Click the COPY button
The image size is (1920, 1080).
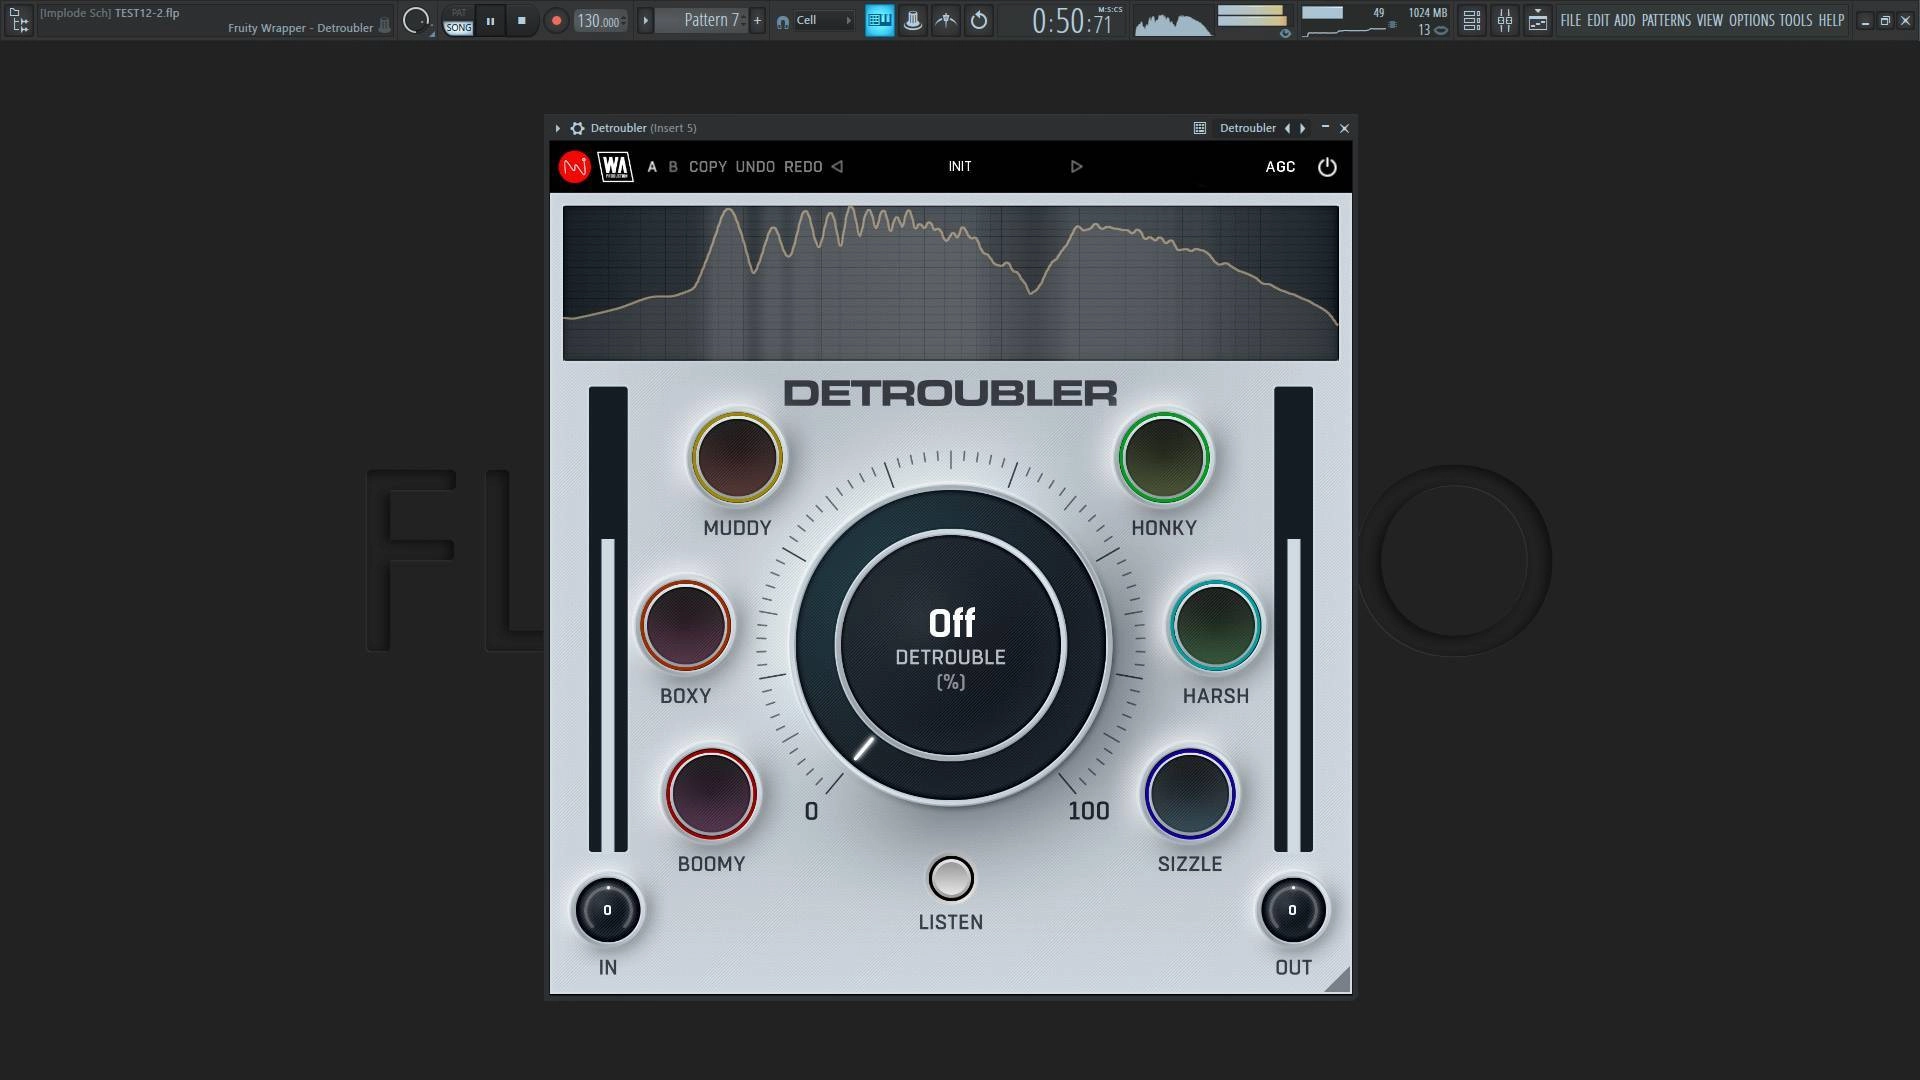click(708, 167)
